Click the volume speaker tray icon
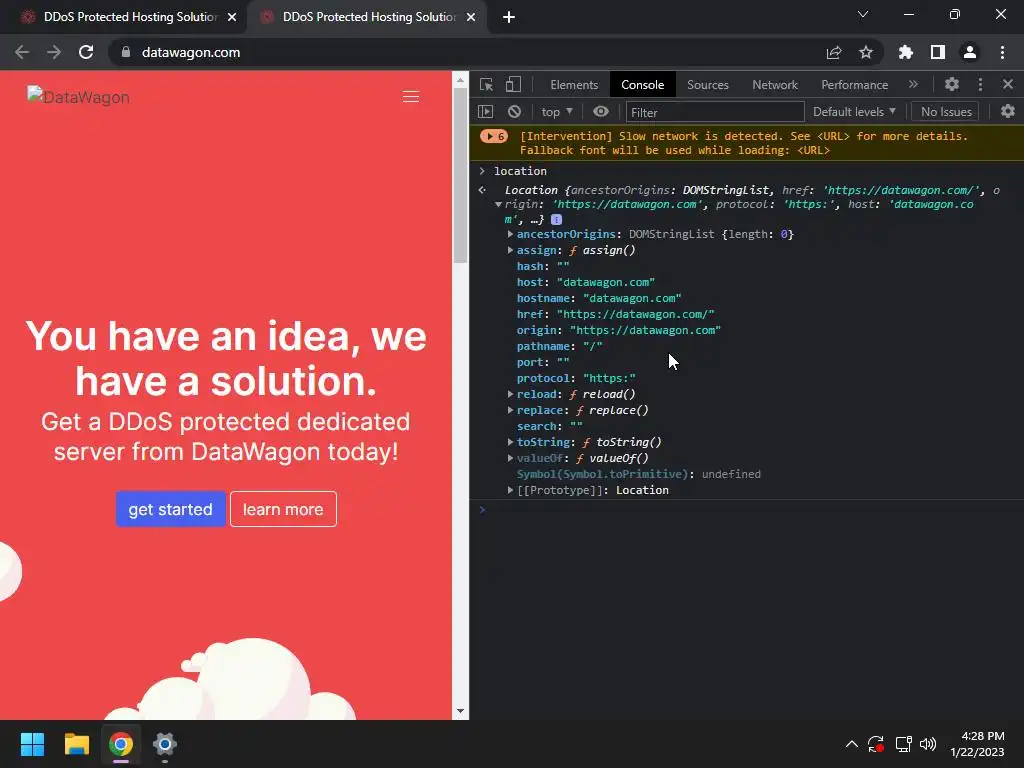 (927, 744)
